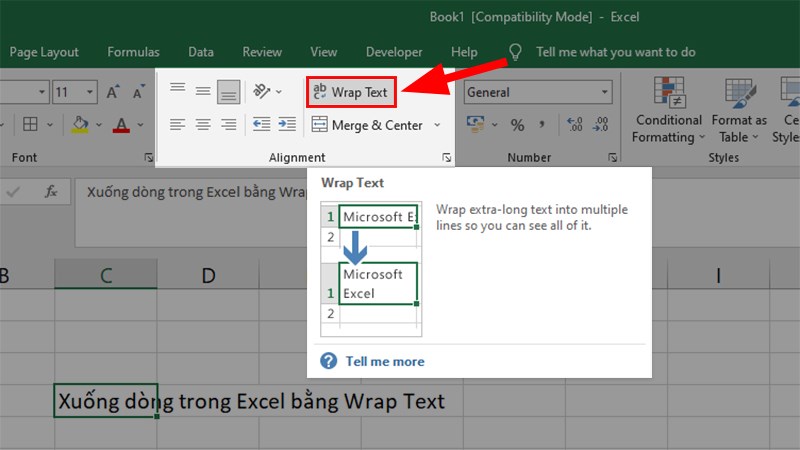Click the Increase Indent icon
Screen dimensions: 800x450
coord(287,125)
